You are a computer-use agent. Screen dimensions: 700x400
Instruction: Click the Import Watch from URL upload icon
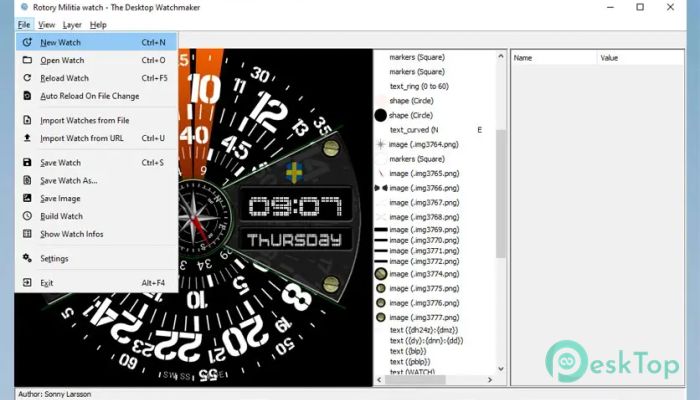[27, 138]
